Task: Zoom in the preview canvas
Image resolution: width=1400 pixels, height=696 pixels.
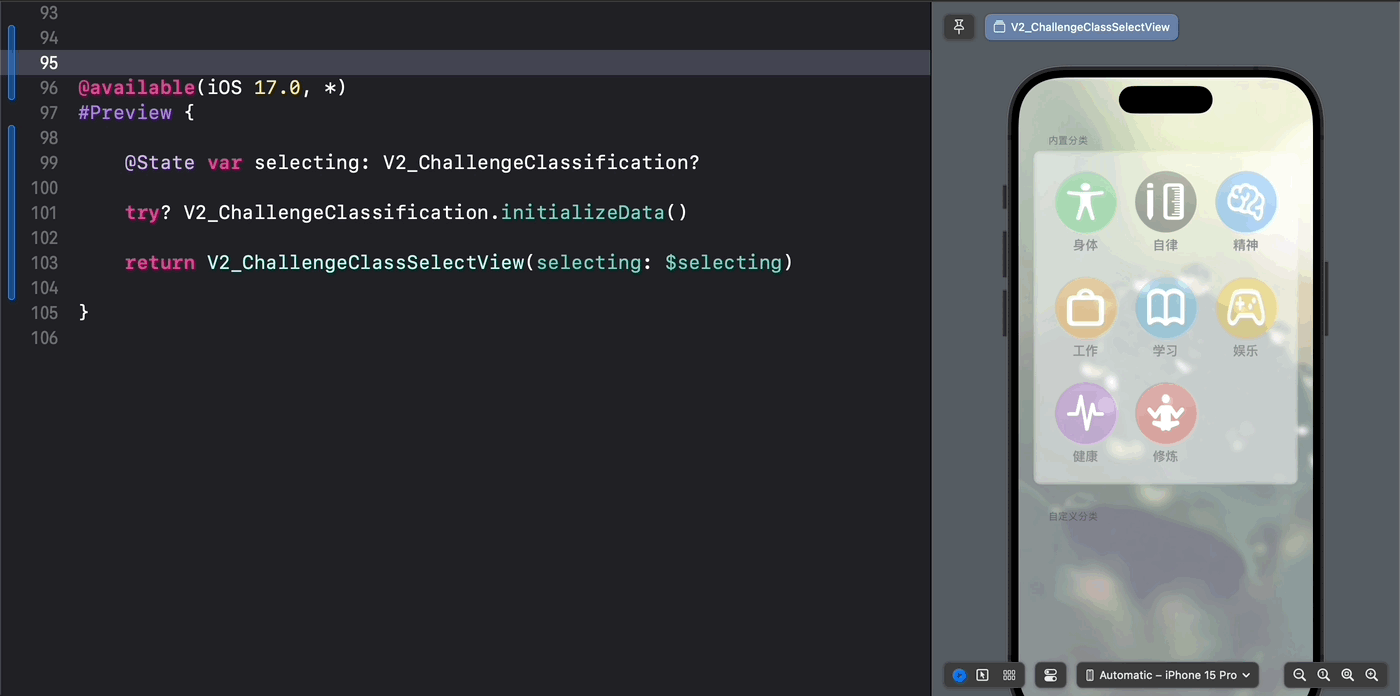Action: pos(1371,675)
